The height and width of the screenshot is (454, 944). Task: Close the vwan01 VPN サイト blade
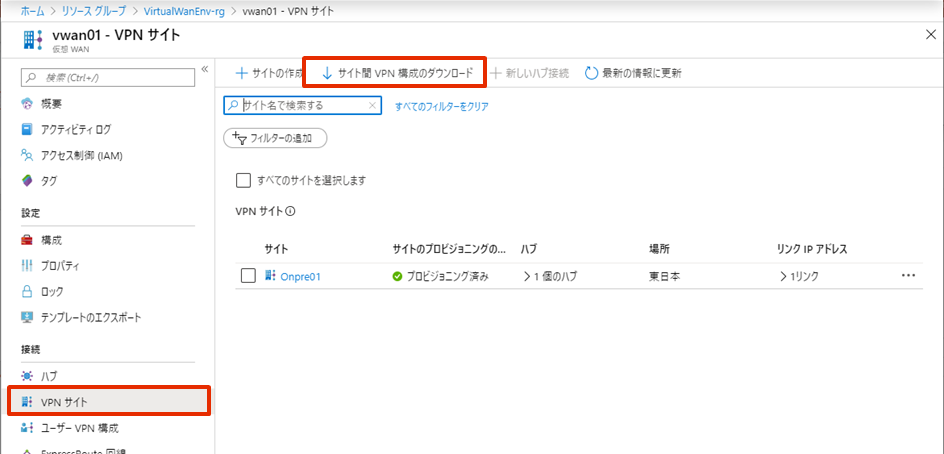click(930, 34)
